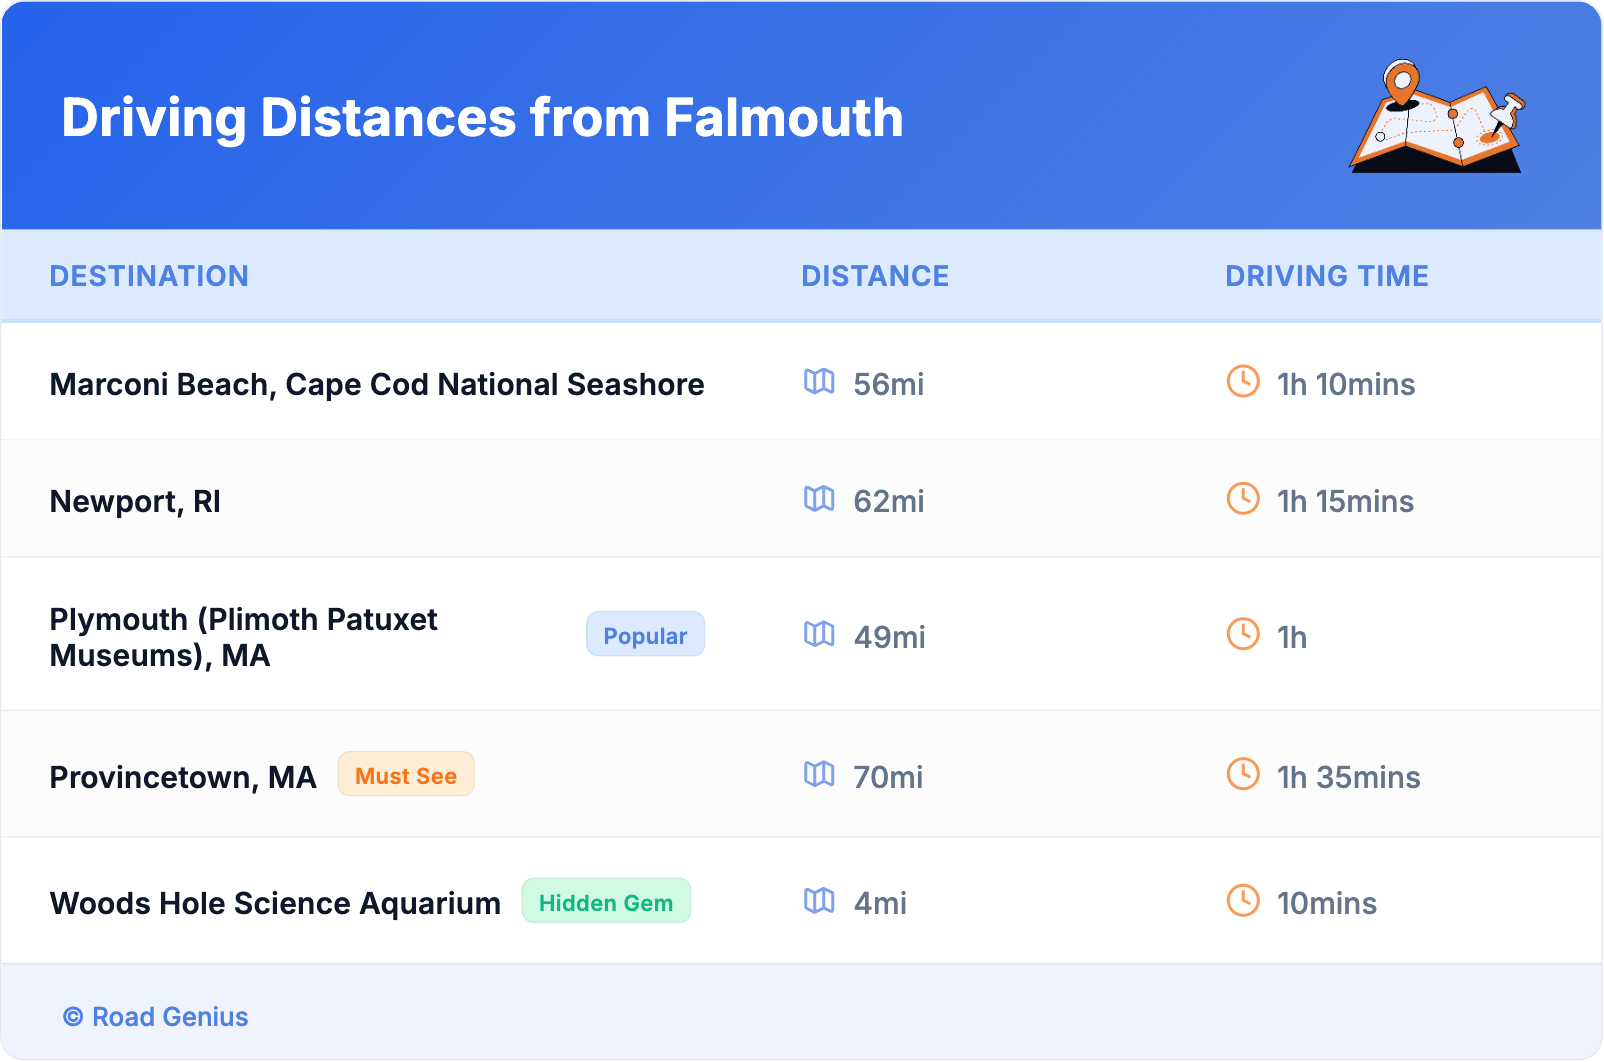Click the map illustration icon in header
This screenshot has height=1062, width=1604.
click(1437, 117)
